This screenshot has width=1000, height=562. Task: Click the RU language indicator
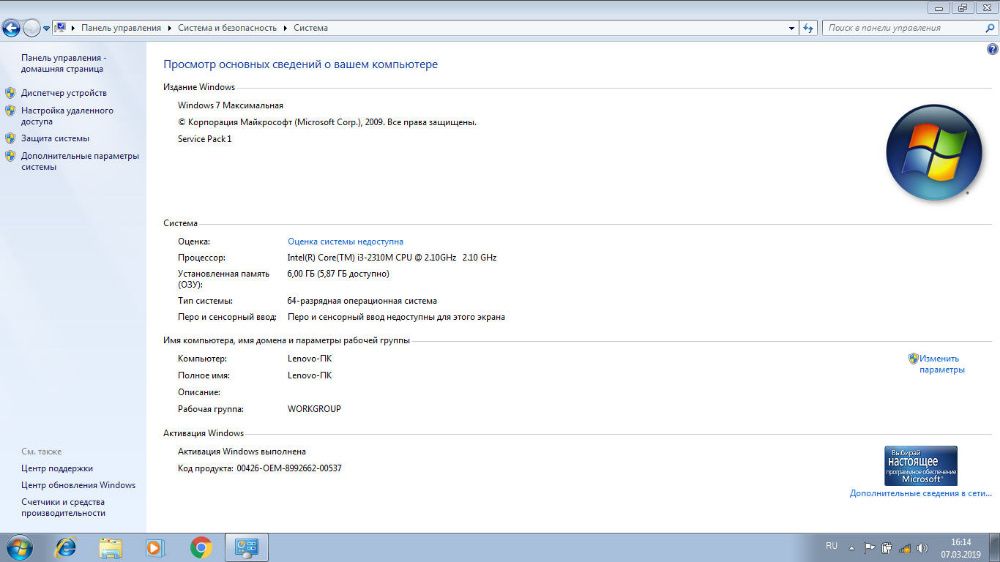click(x=832, y=546)
